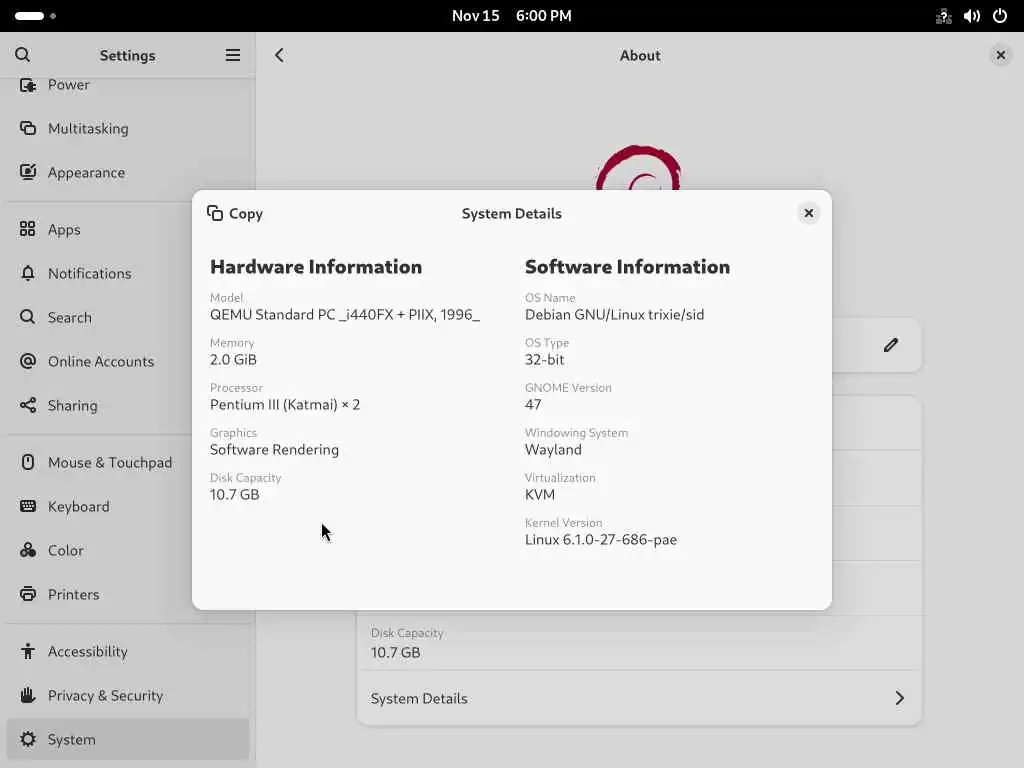The image size is (1024, 768).
Task: Click the graphics value 'Software Rendering'
Action: (274, 449)
